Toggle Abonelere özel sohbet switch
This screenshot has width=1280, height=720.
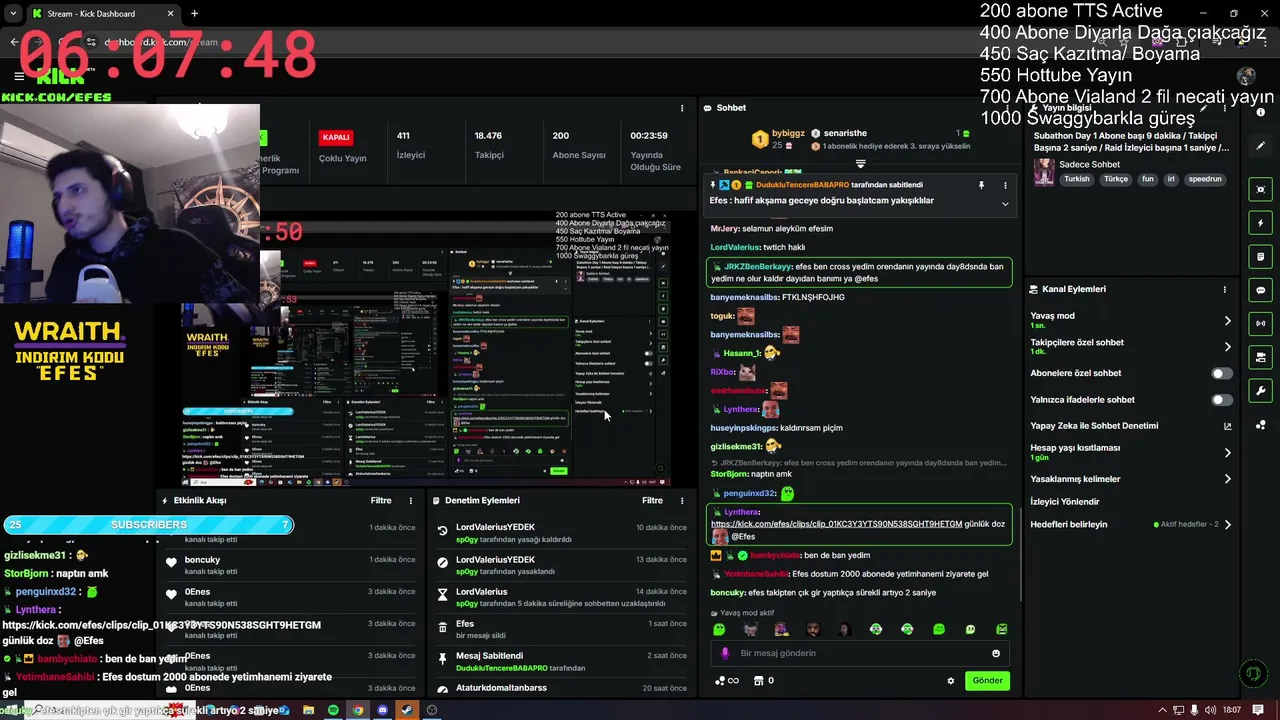point(1222,373)
